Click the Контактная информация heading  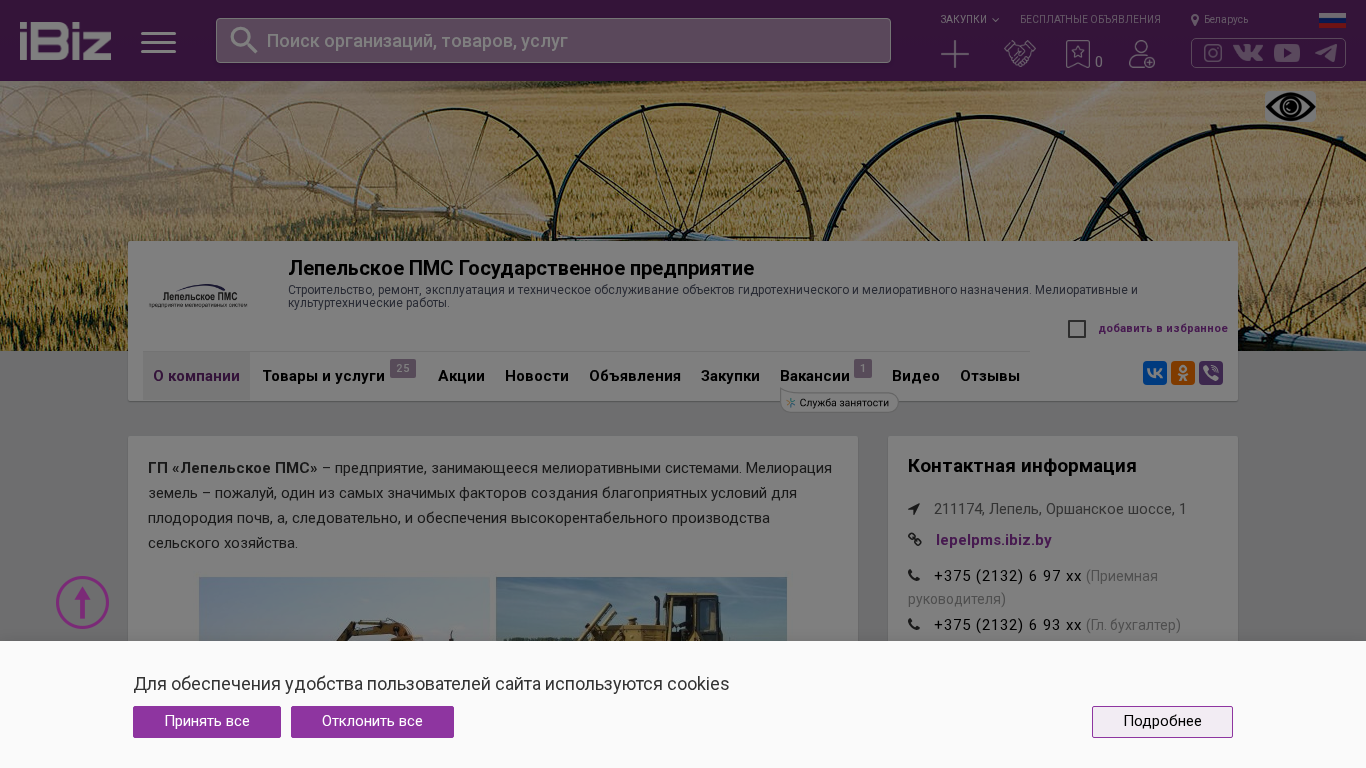tap(1022, 466)
